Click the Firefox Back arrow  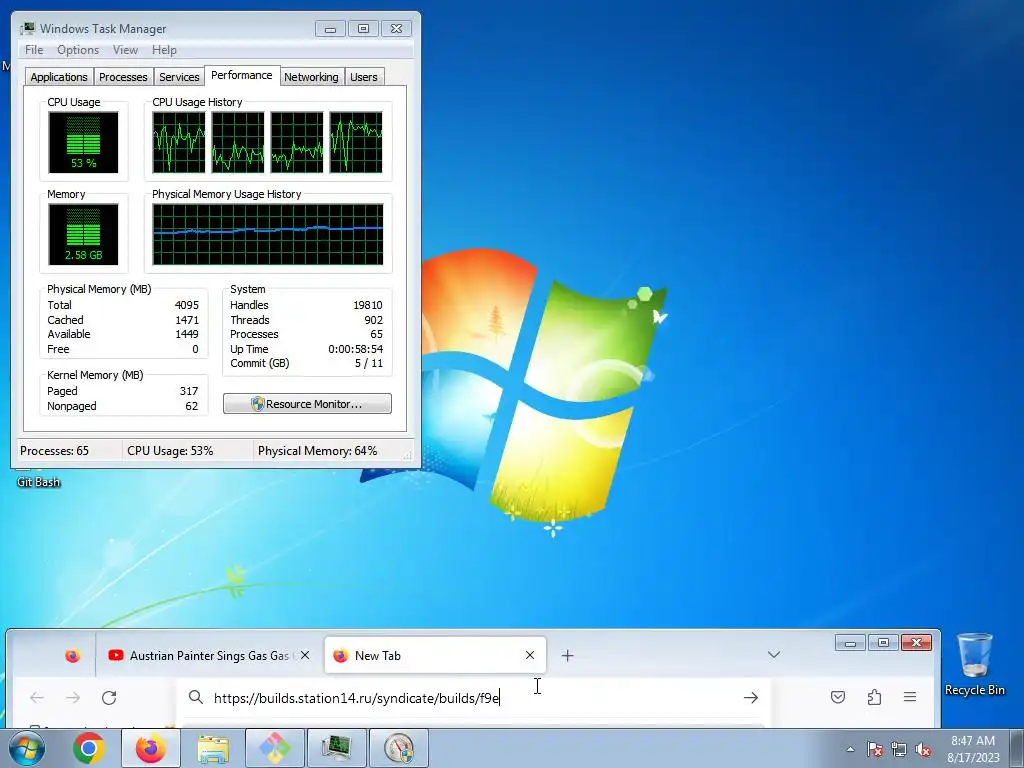pyautogui.click(x=37, y=697)
